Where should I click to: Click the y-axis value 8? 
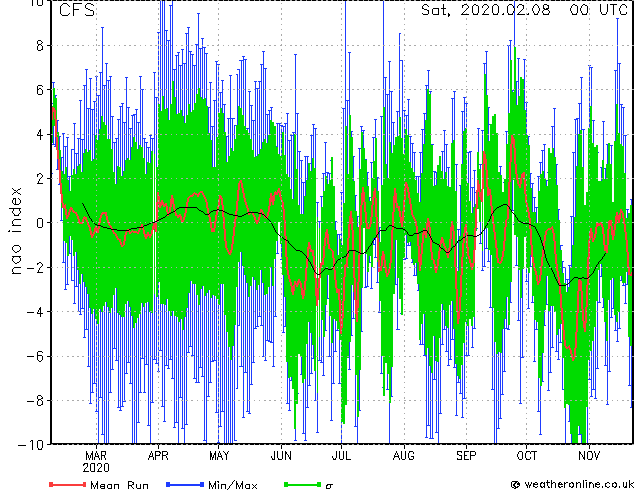point(40,46)
